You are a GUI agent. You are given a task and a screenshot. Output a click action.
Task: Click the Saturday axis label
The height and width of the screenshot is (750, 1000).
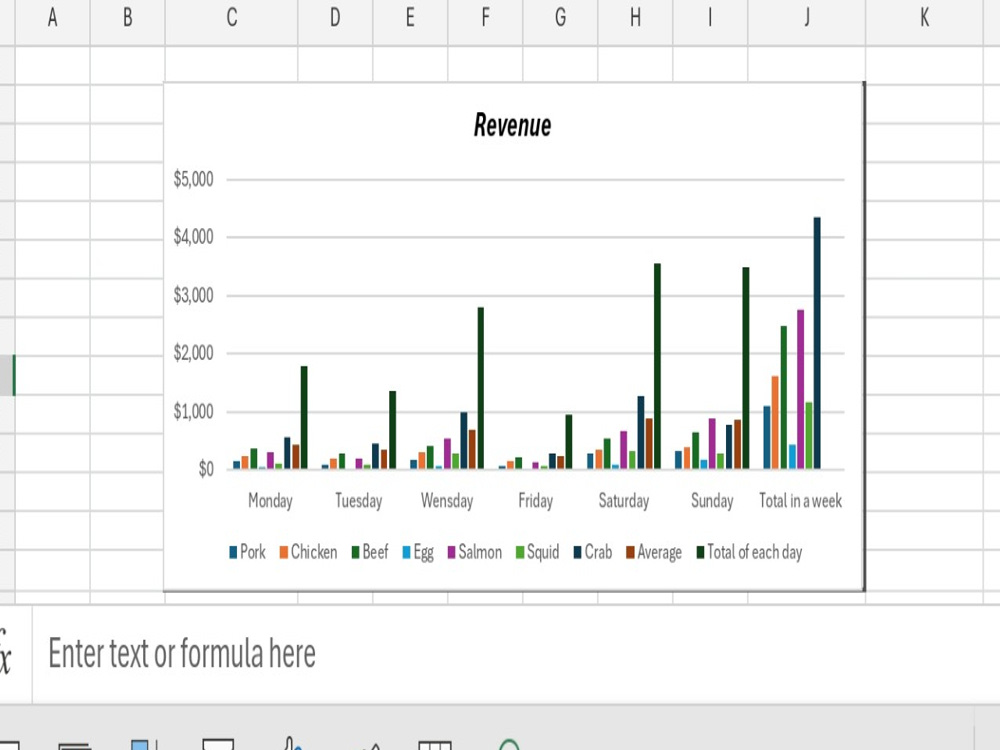click(x=624, y=501)
